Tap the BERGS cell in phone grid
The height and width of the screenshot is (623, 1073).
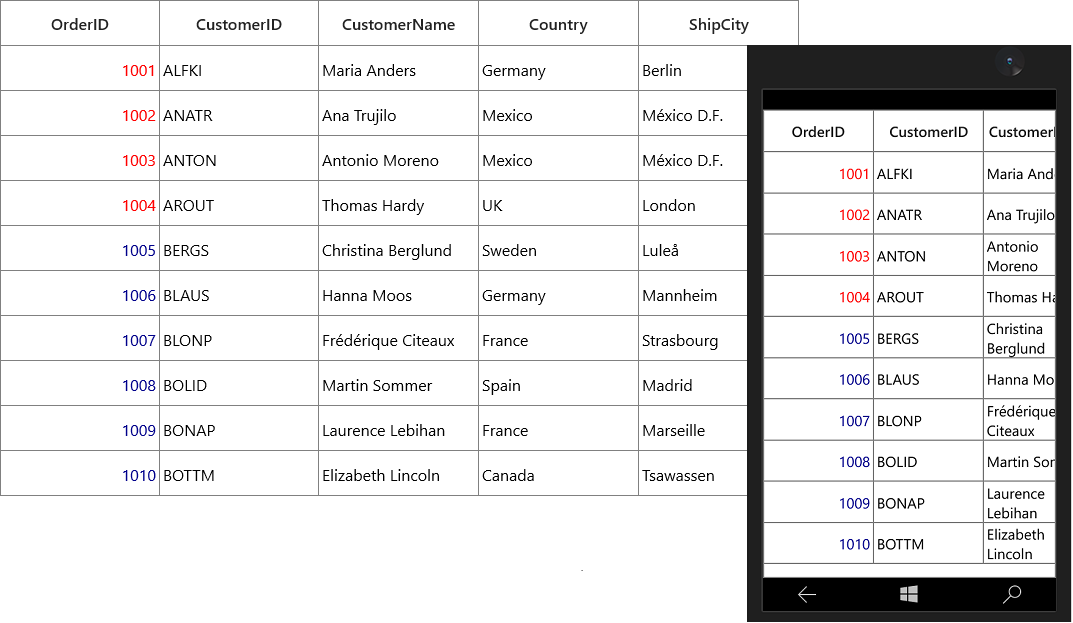[x=929, y=338]
